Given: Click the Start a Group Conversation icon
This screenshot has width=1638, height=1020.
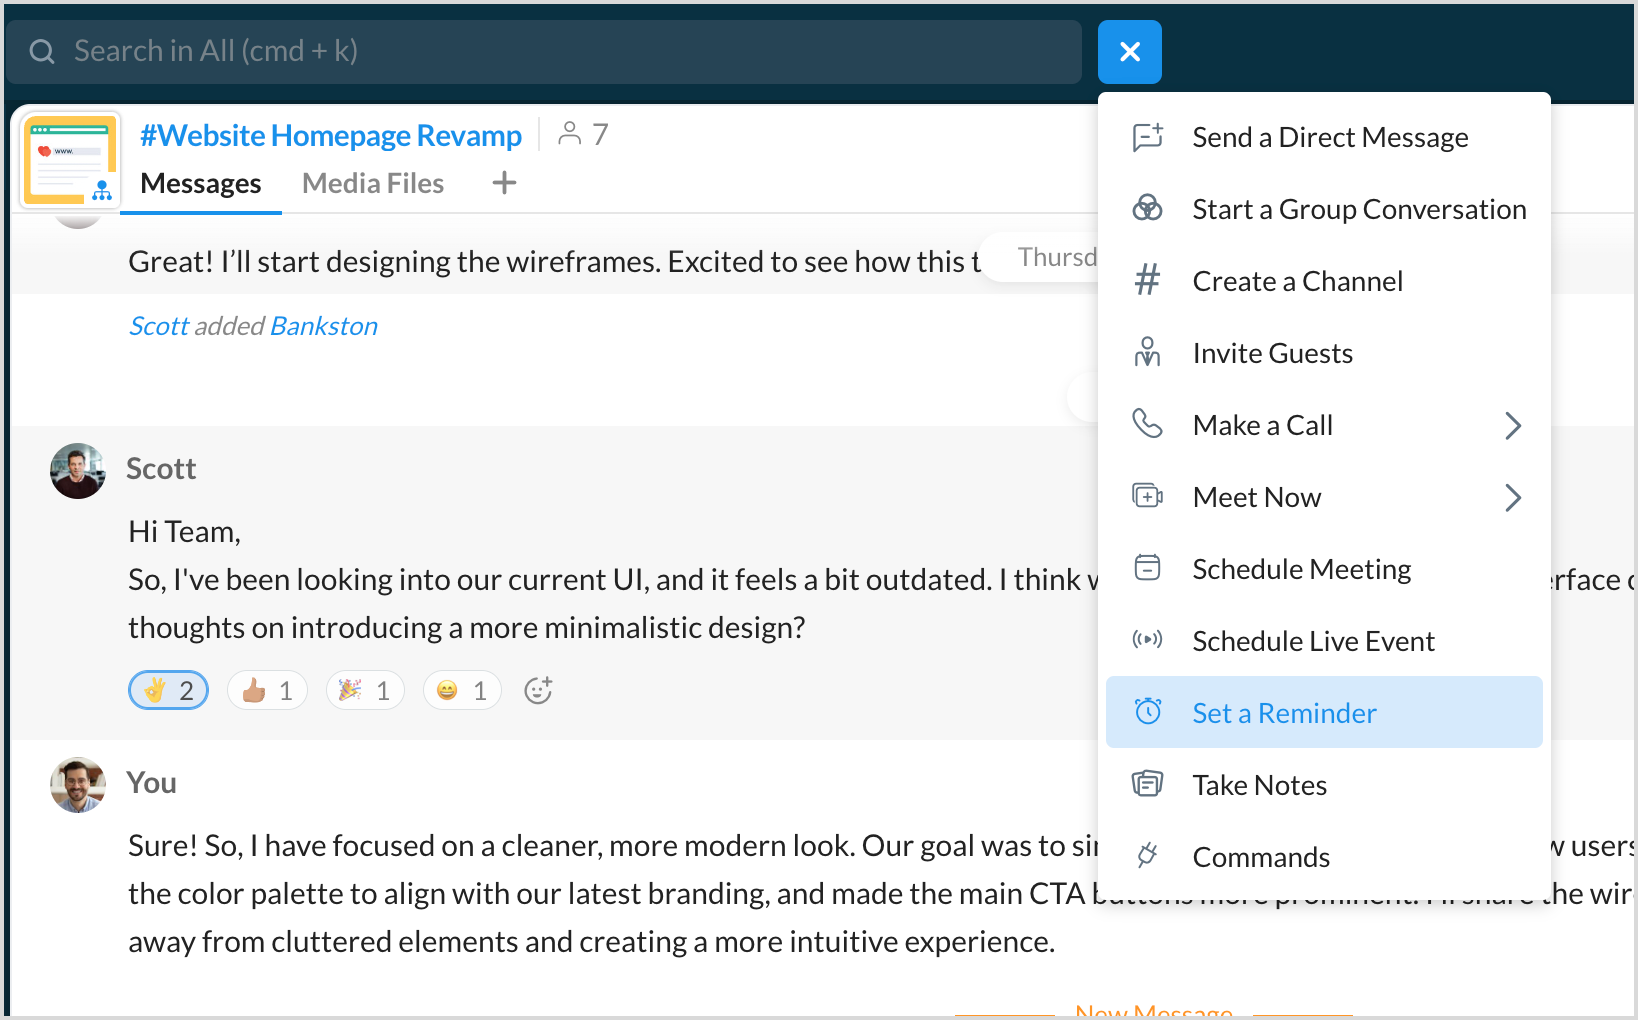Looking at the screenshot, I should coord(1147,209).
